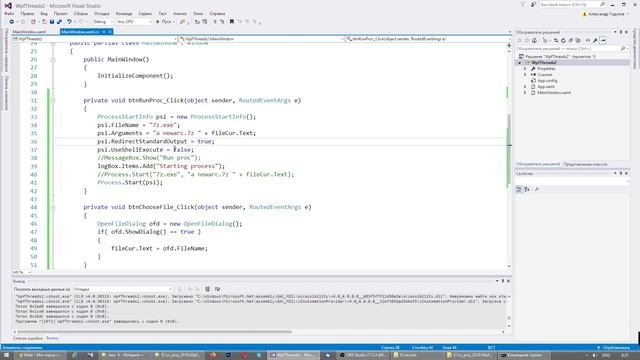Click the Windows Start button
This screenshot has height=360, width=640.
point(6,356)
